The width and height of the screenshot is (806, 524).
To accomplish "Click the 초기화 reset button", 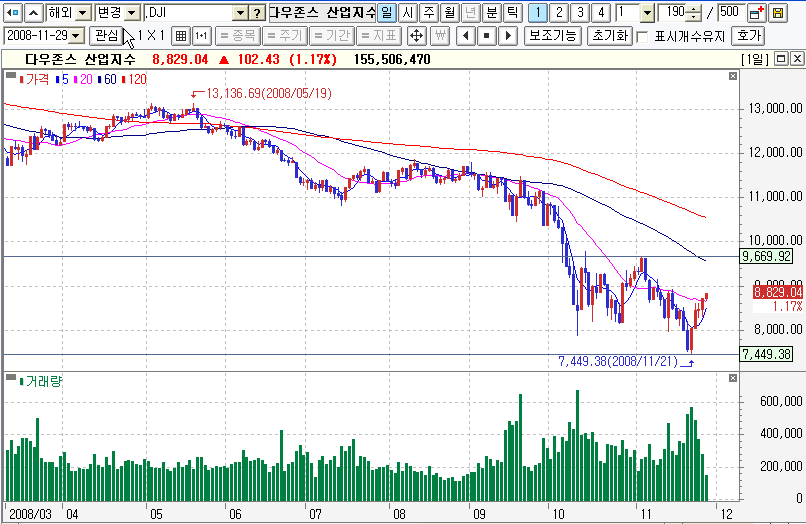I will (x=608, y=36).
